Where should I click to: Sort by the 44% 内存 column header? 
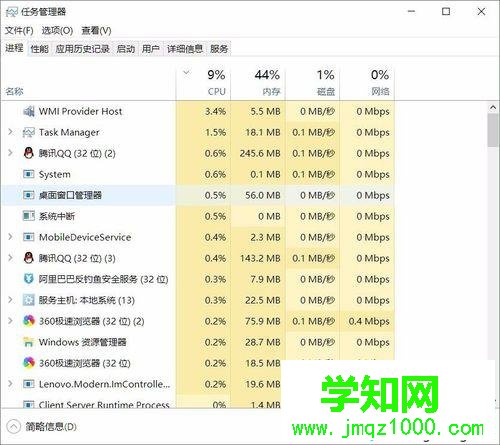point(258,83)
